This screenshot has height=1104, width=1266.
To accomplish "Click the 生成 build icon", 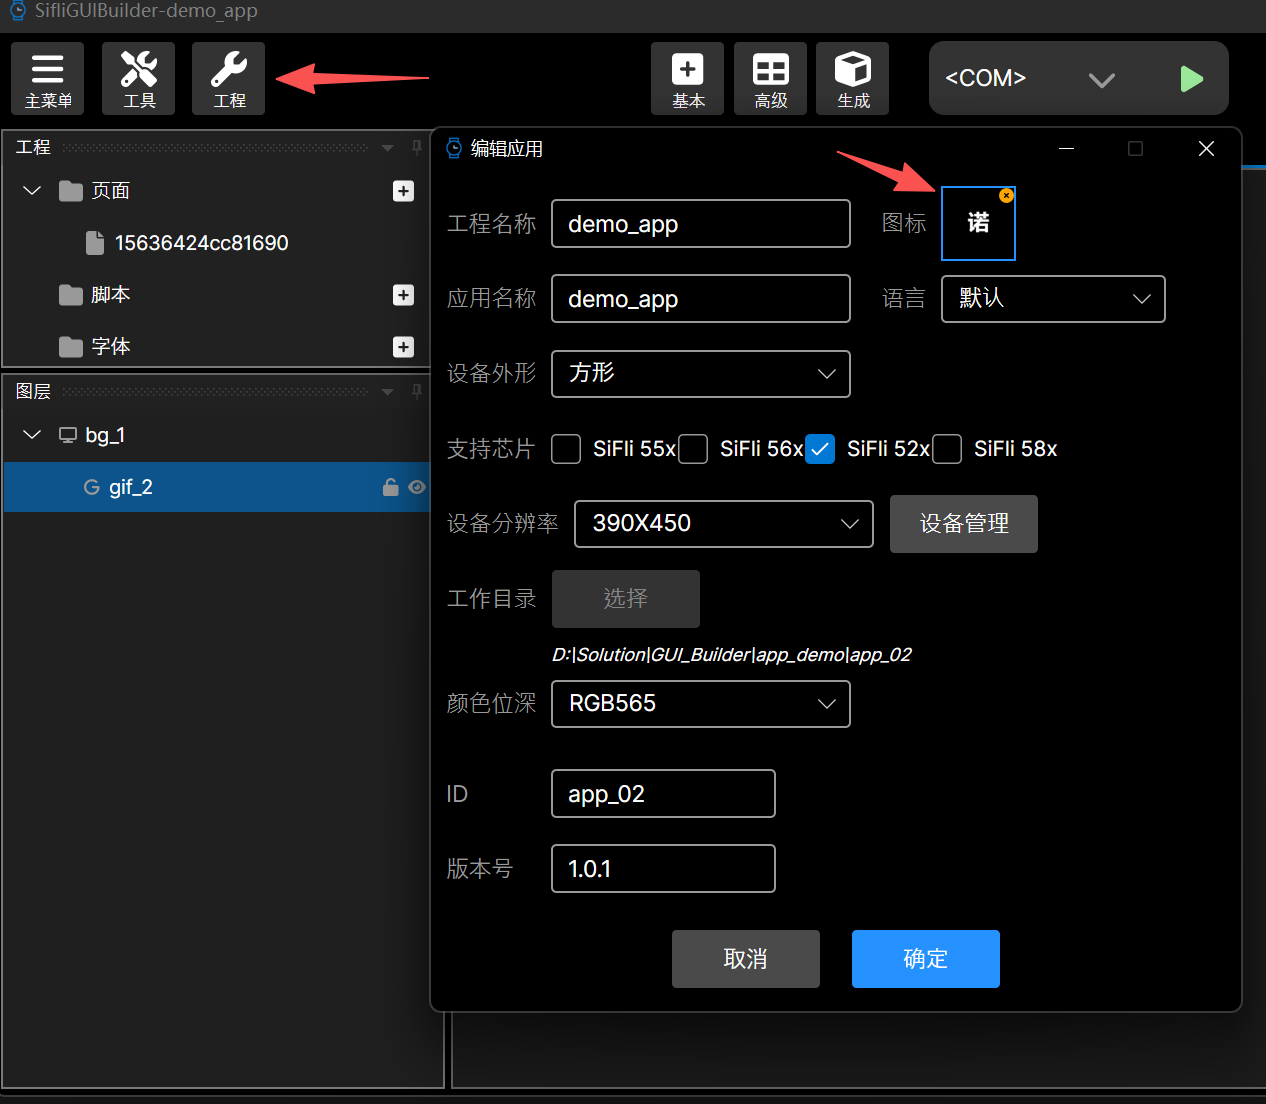I will (x=852, y=78).
